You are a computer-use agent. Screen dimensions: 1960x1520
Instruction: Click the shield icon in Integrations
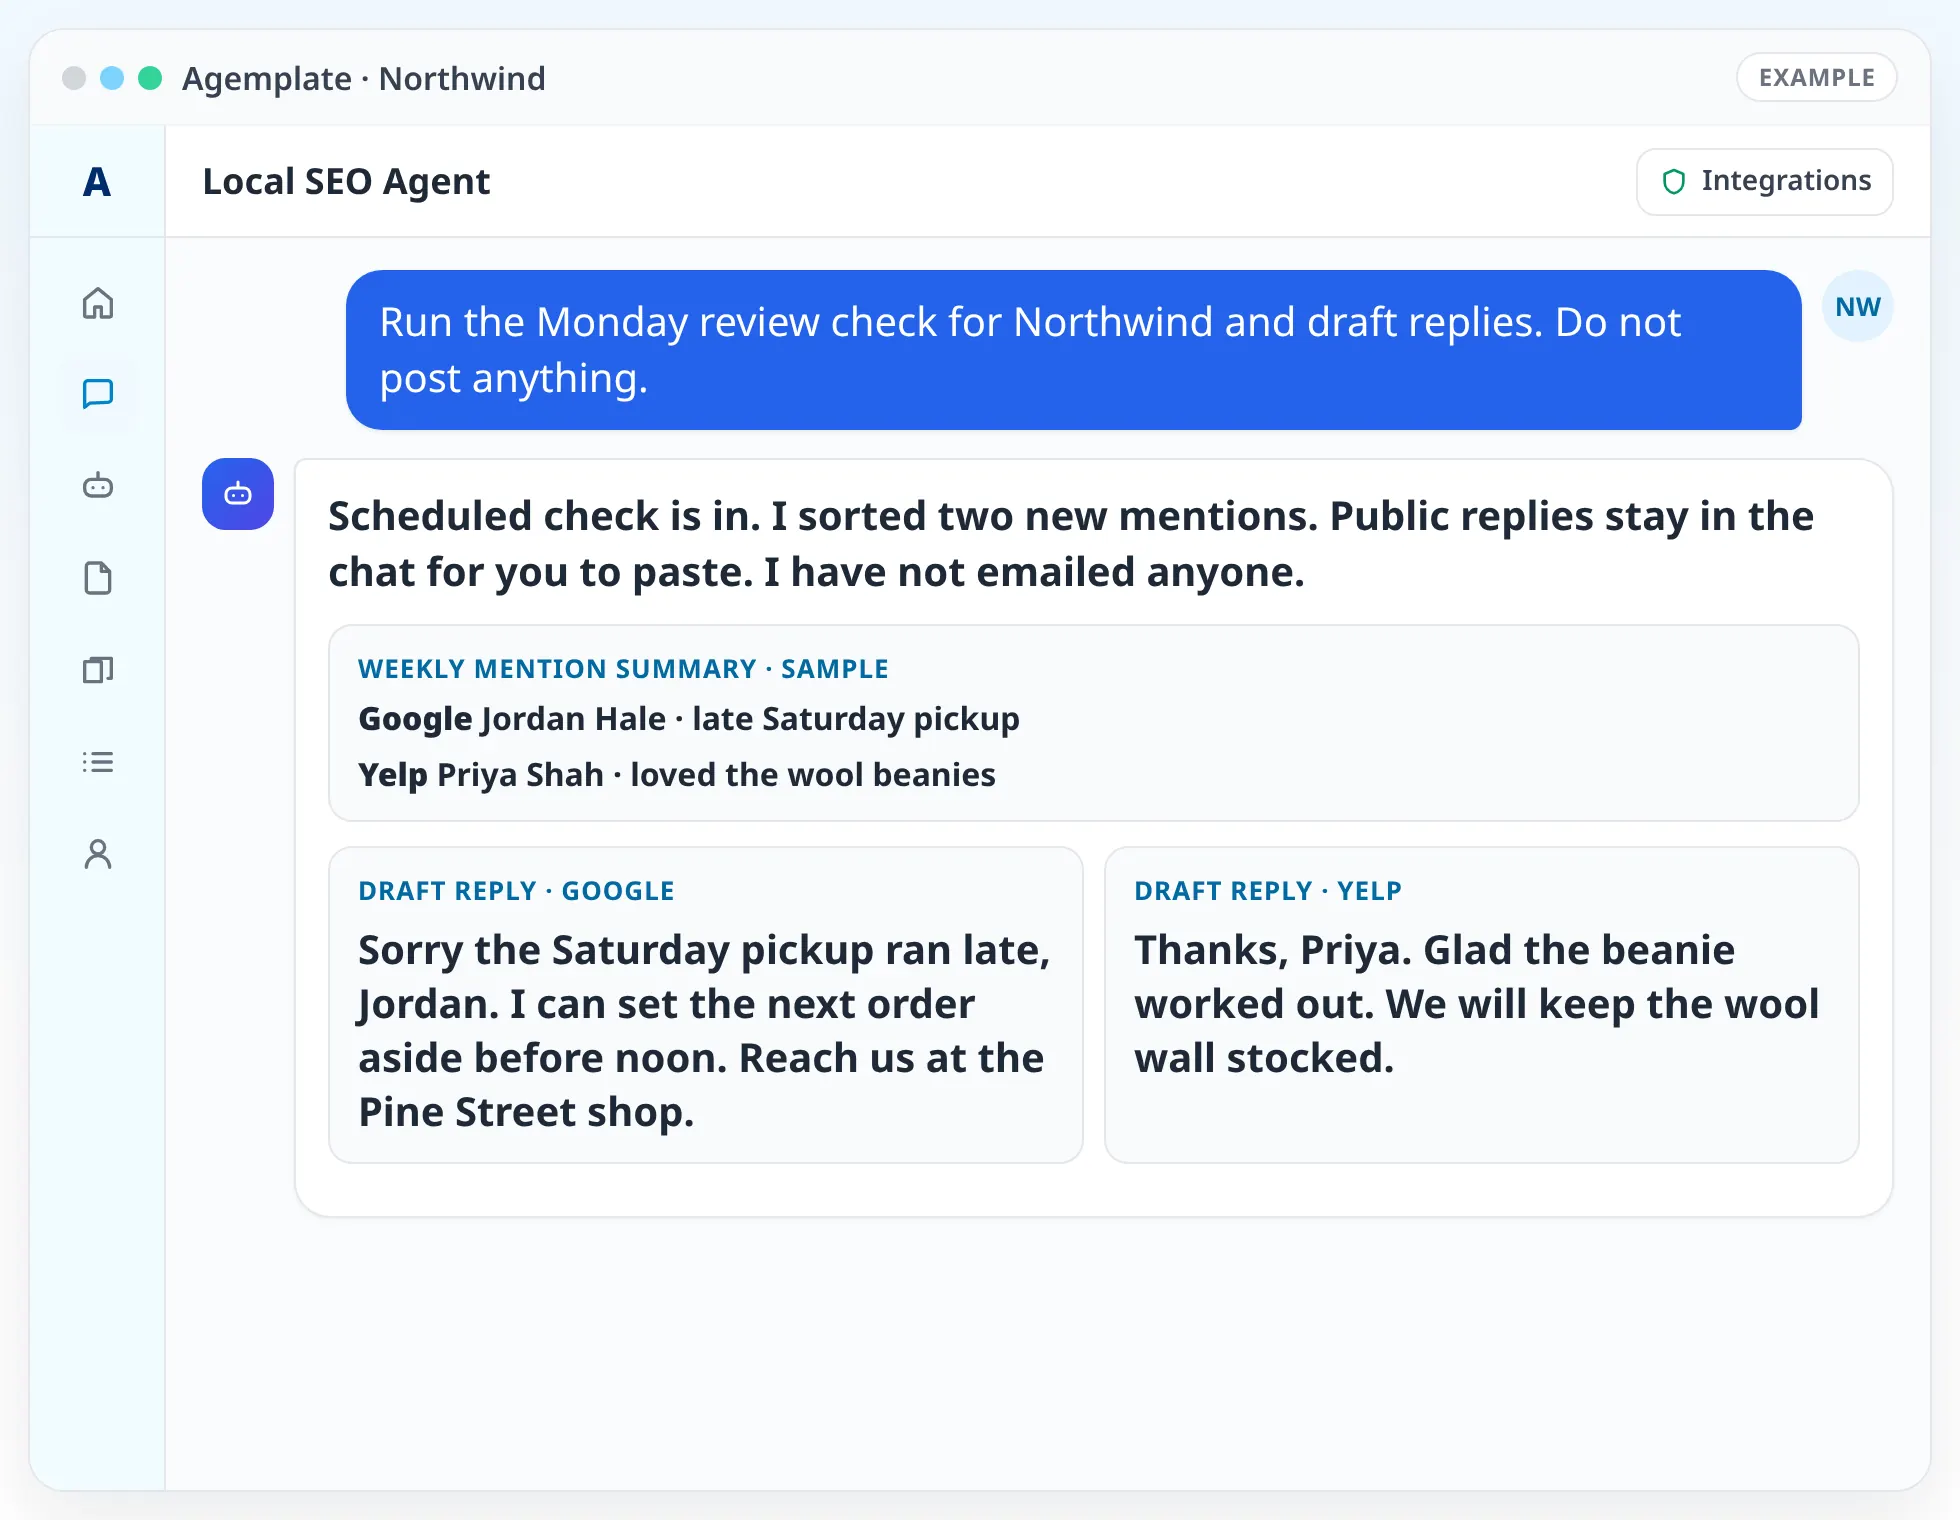pyautogui.click(x=1674, y=182)
